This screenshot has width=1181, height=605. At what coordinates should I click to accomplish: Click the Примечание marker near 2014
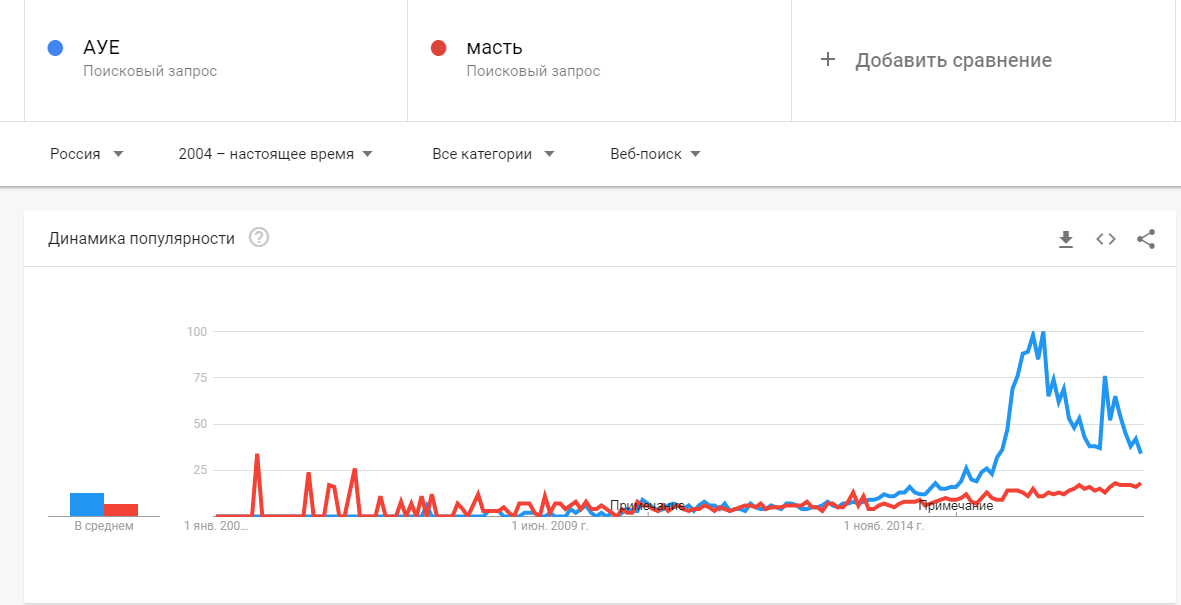click(x=956, y=506)
